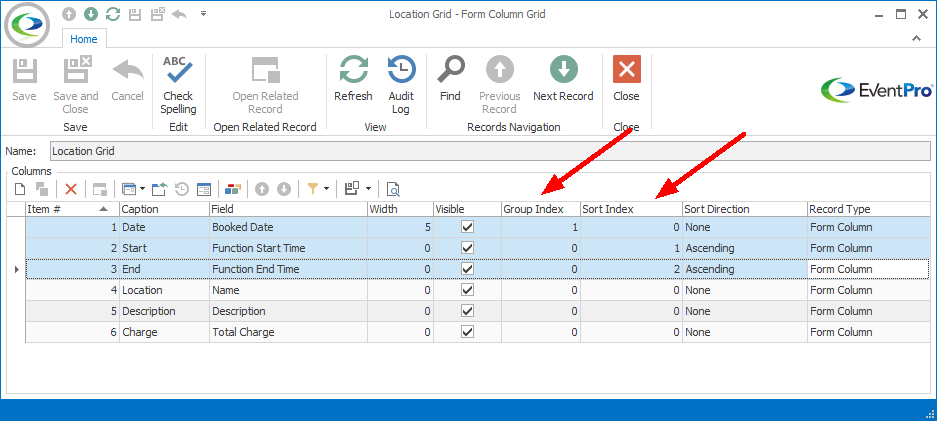Screen dimensions: 937x421
Task: Go to Next Record in ribbon
Action: tap(563, 80)
